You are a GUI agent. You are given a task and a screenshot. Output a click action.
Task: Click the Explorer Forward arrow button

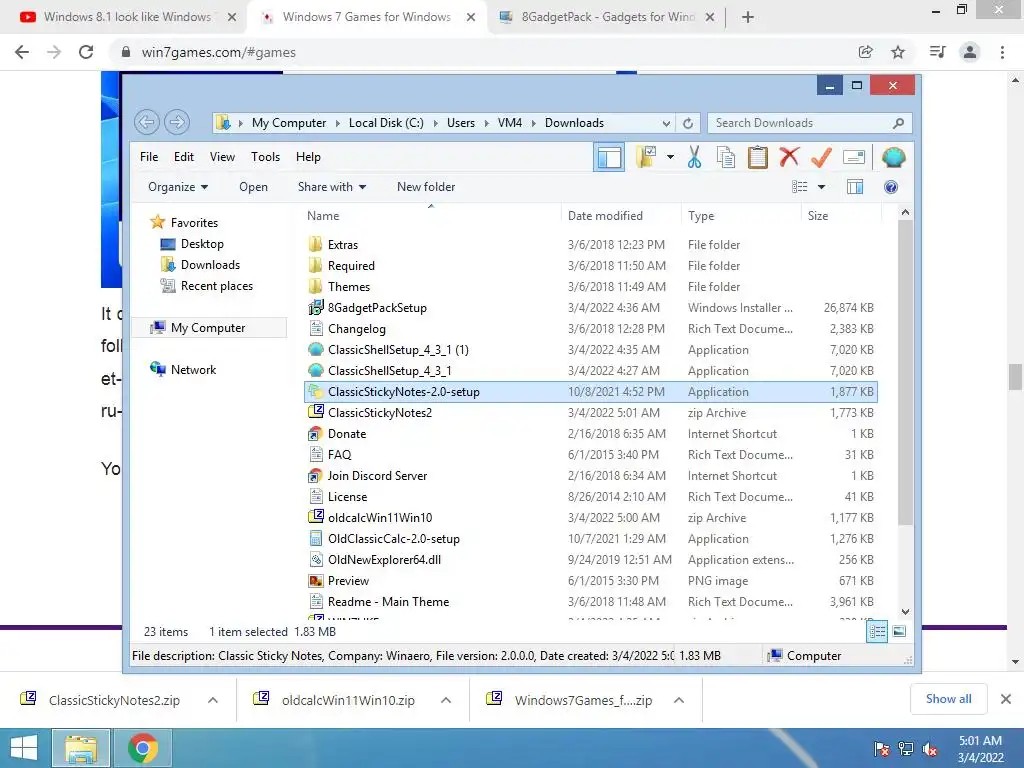[177, 122]
